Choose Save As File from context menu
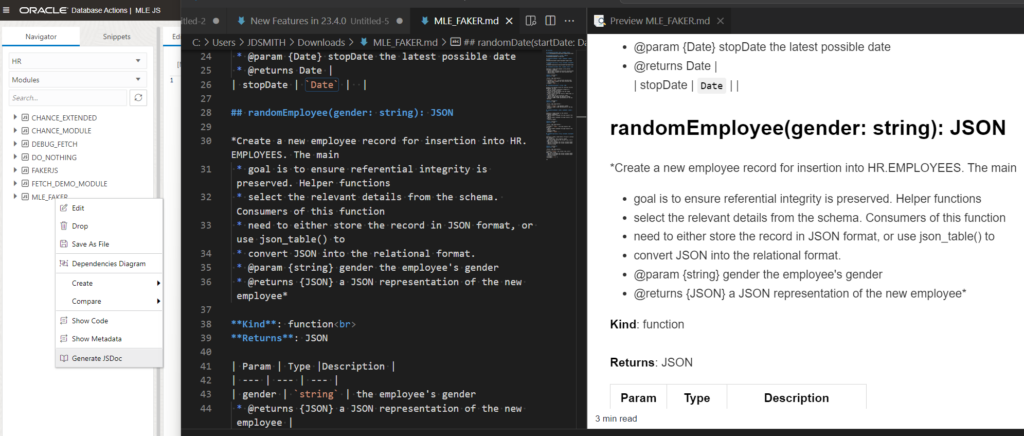The image size is (1024, 436). click(109, 244)
